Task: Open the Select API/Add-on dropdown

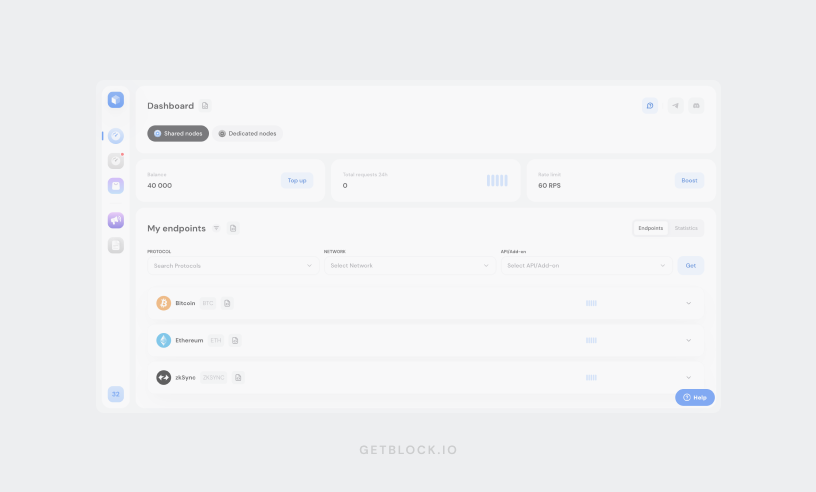Action: (x=586, y=266)
